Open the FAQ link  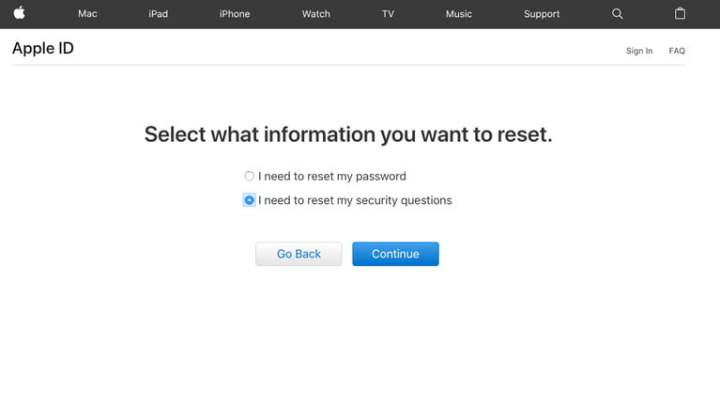[676, 51]
